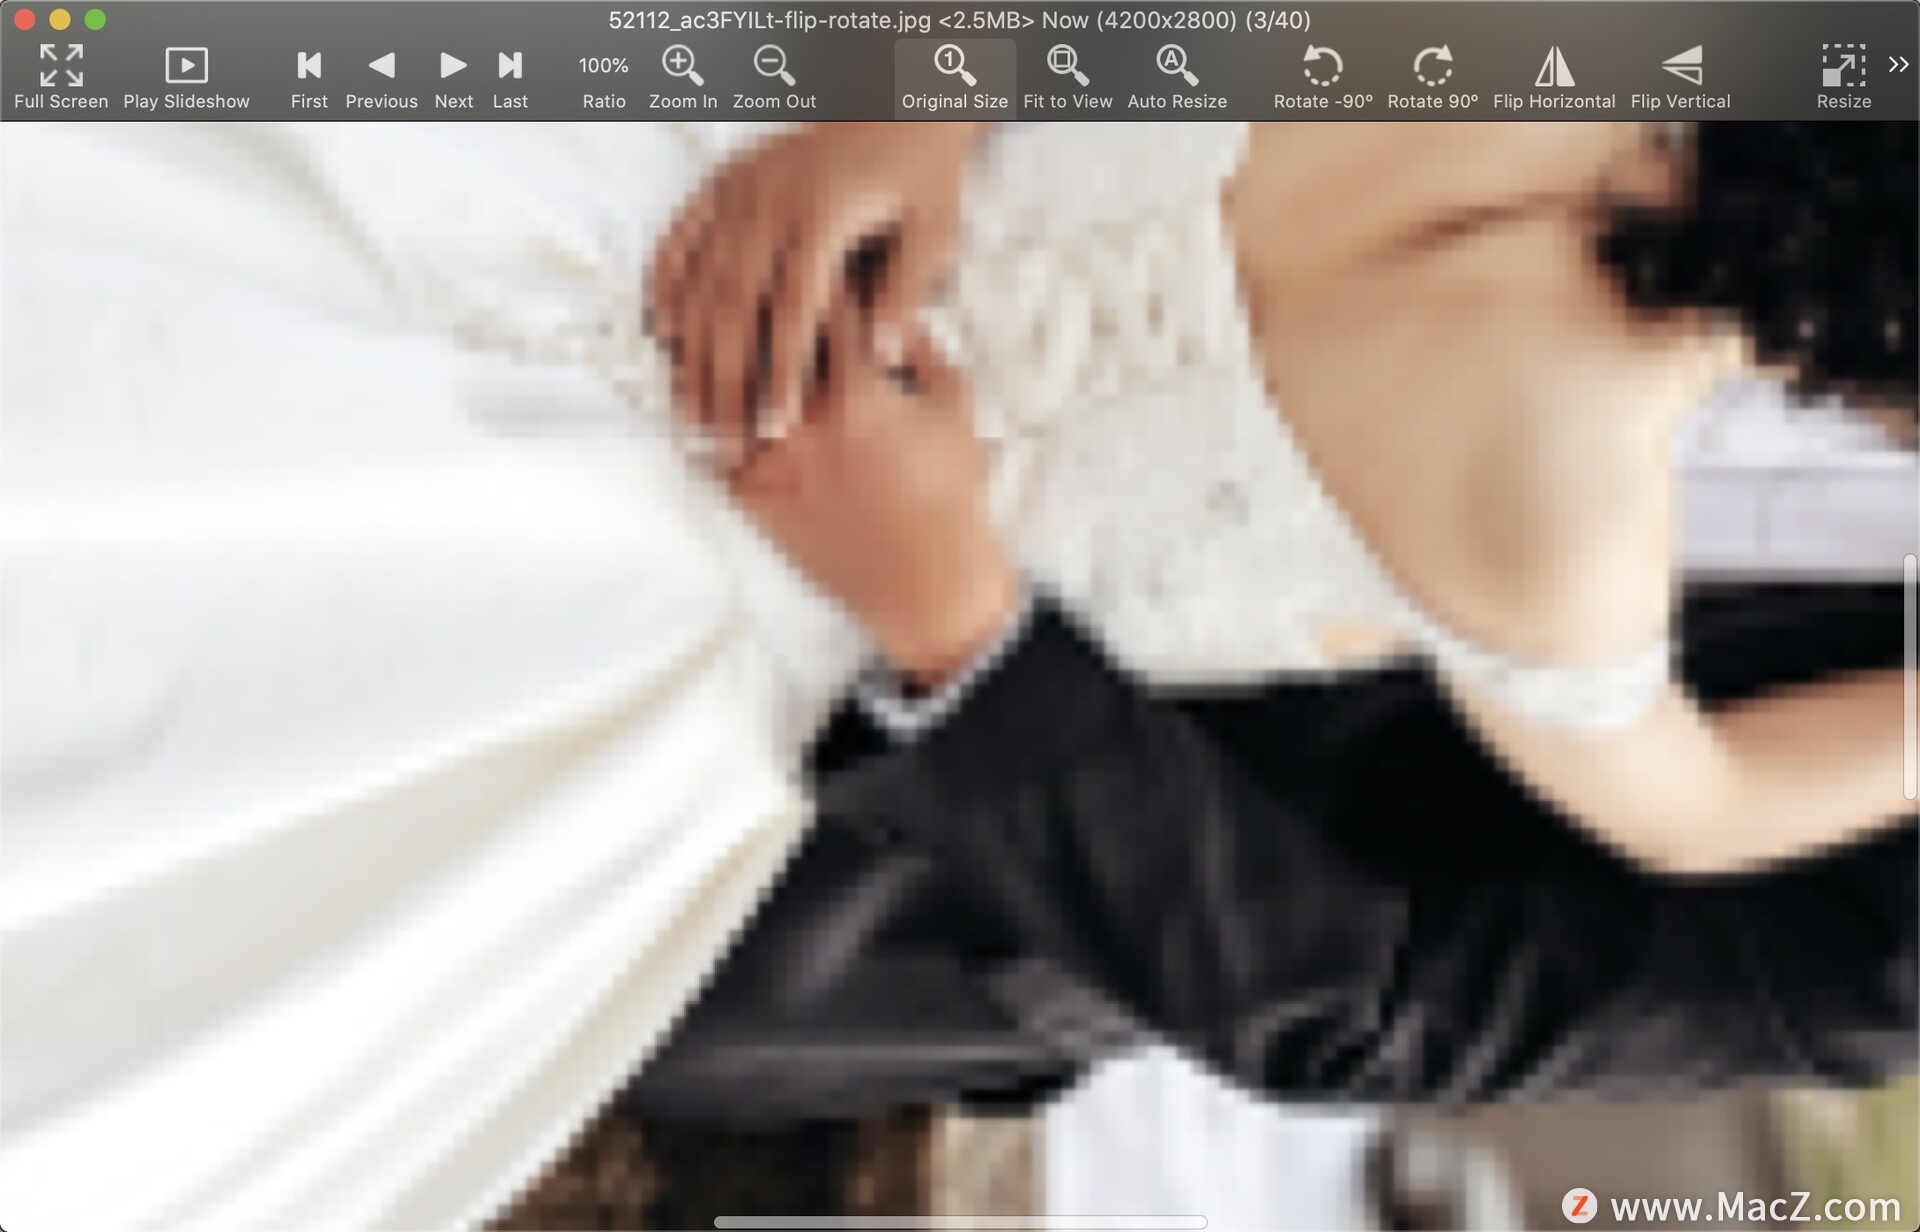Click Original Size button
Screen dimensions: 1920x1232
pos(954,76)
